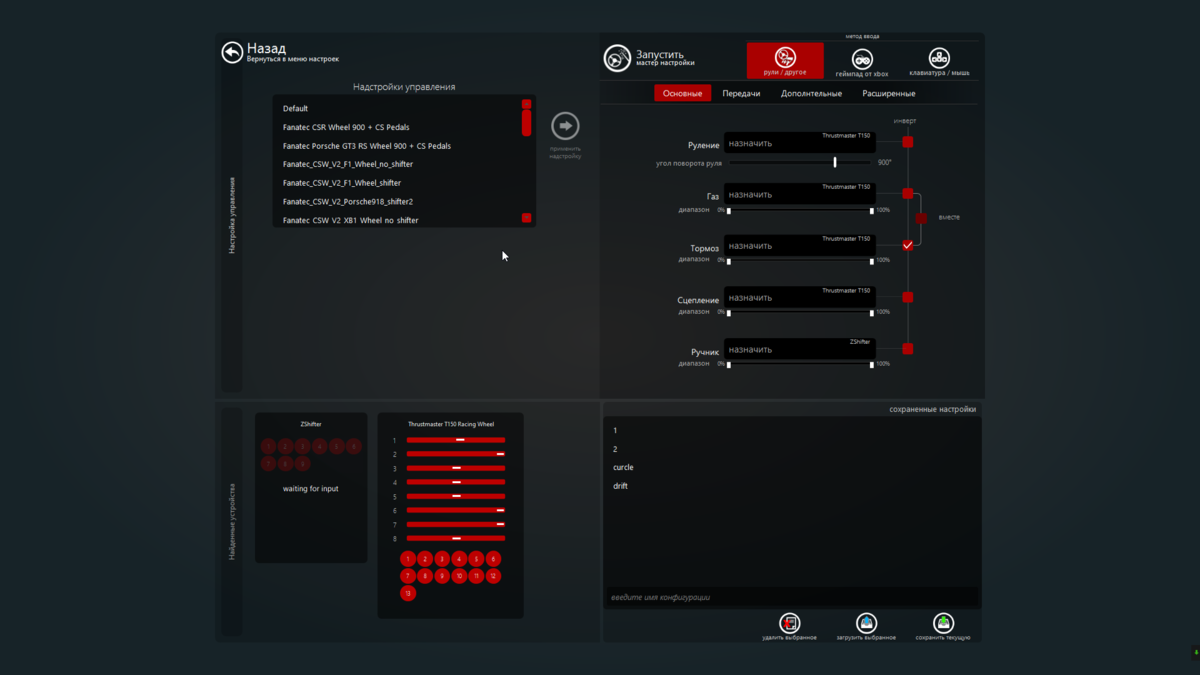Switch to Передачи tab
The width and height of the screenshot is (1200, 675).
(x=741, y=93)
